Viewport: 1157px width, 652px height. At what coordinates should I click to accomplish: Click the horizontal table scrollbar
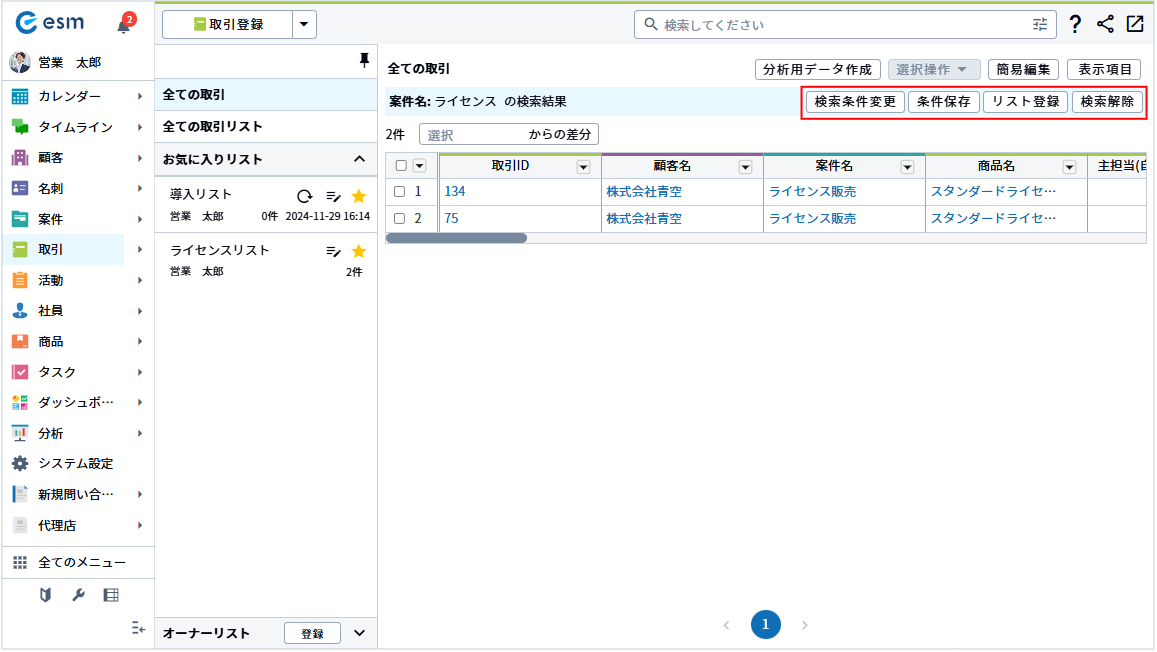click(x=456, y=239)
